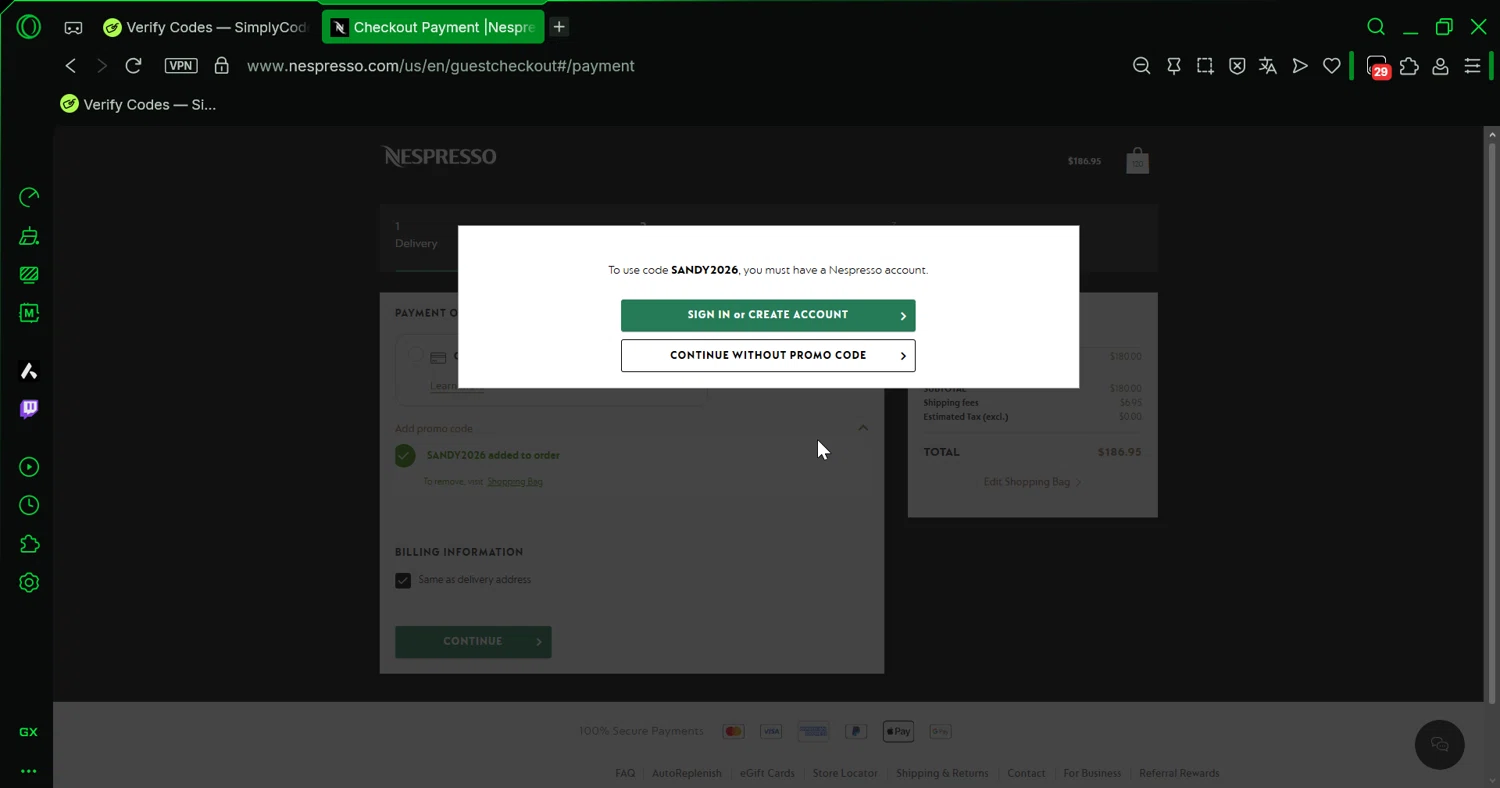Go back to the previous page
The width and height of the screenshot is (1500, 788).
pyautogui.click(x=70, y=66)
